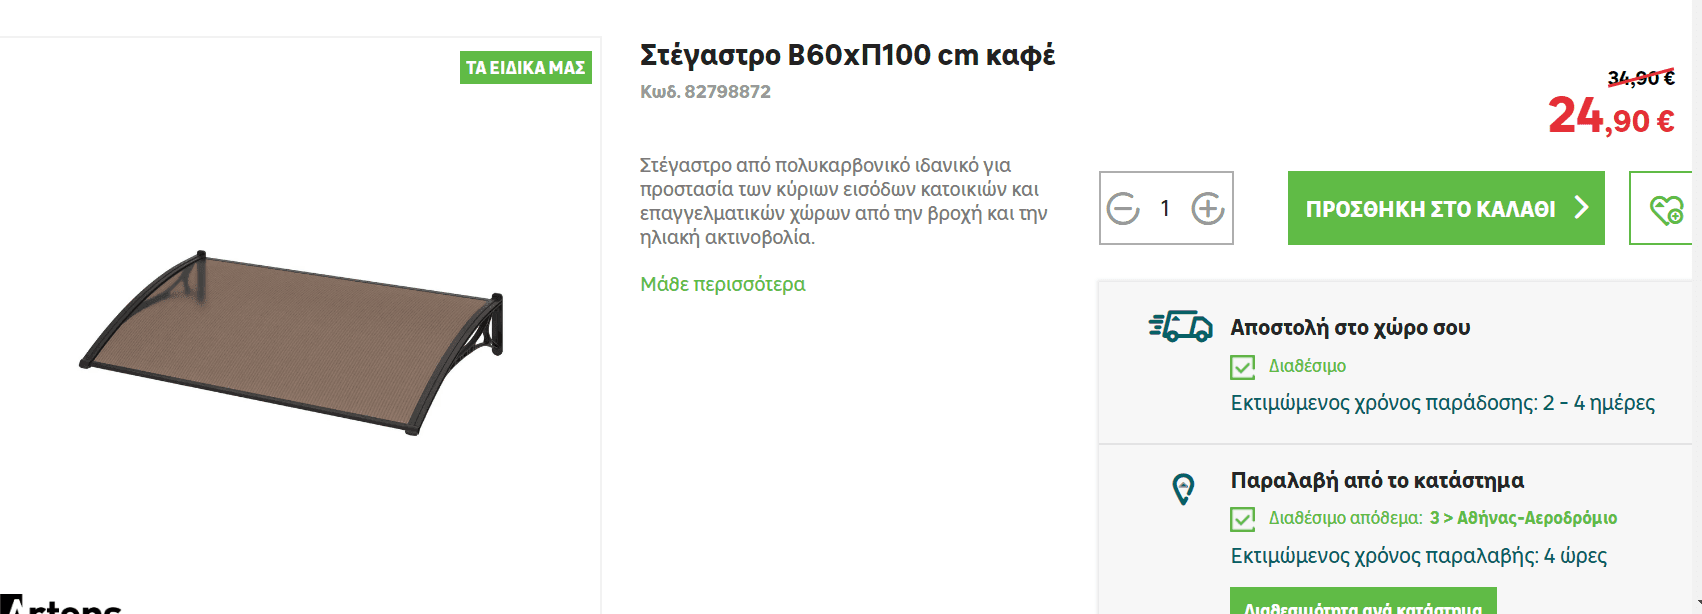Screen dimensions: 1702x614
Task: Decrease quantity with the minus icon
Action: 1123,208
